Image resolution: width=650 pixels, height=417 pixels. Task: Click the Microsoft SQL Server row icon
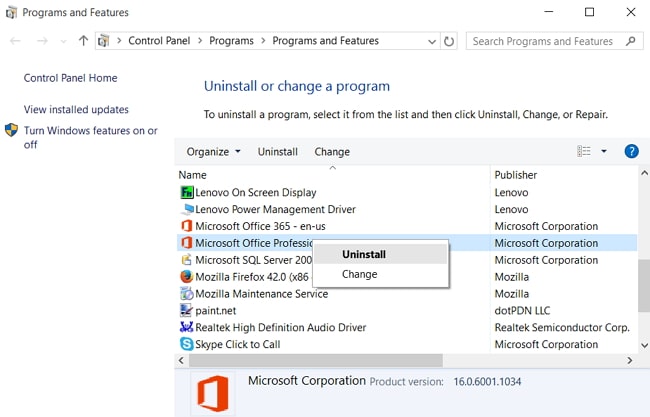[187, 260]
